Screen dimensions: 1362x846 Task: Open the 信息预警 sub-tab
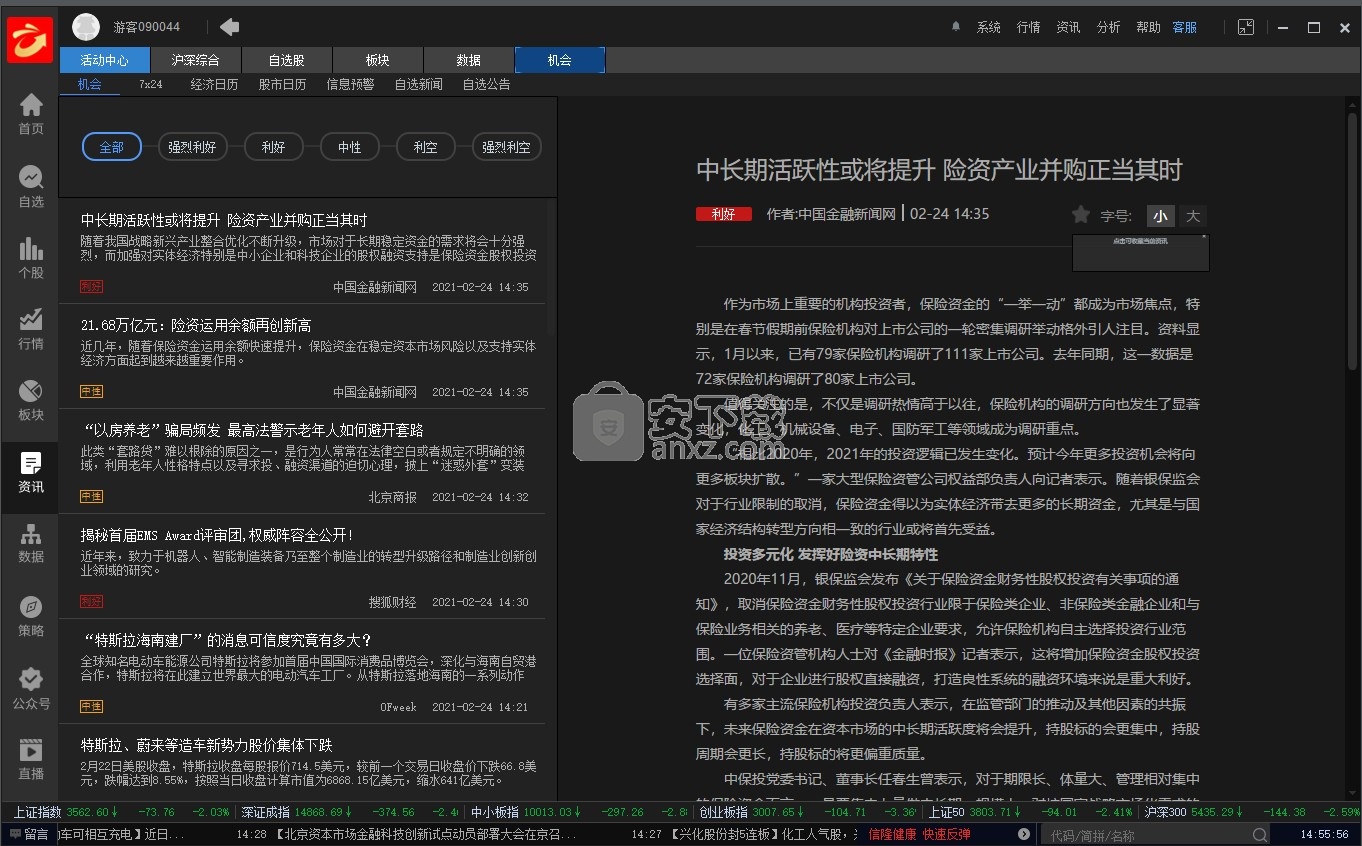pos(350,85)
